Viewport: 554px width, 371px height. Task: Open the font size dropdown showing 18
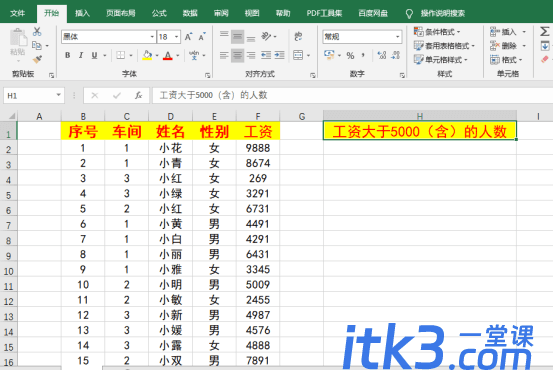click(176, 37)
